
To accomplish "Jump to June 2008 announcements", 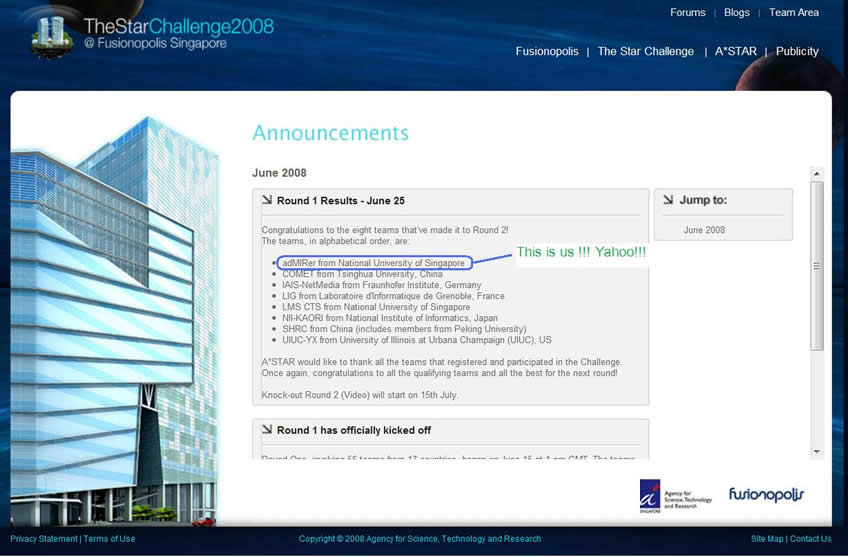I will 704,230.
